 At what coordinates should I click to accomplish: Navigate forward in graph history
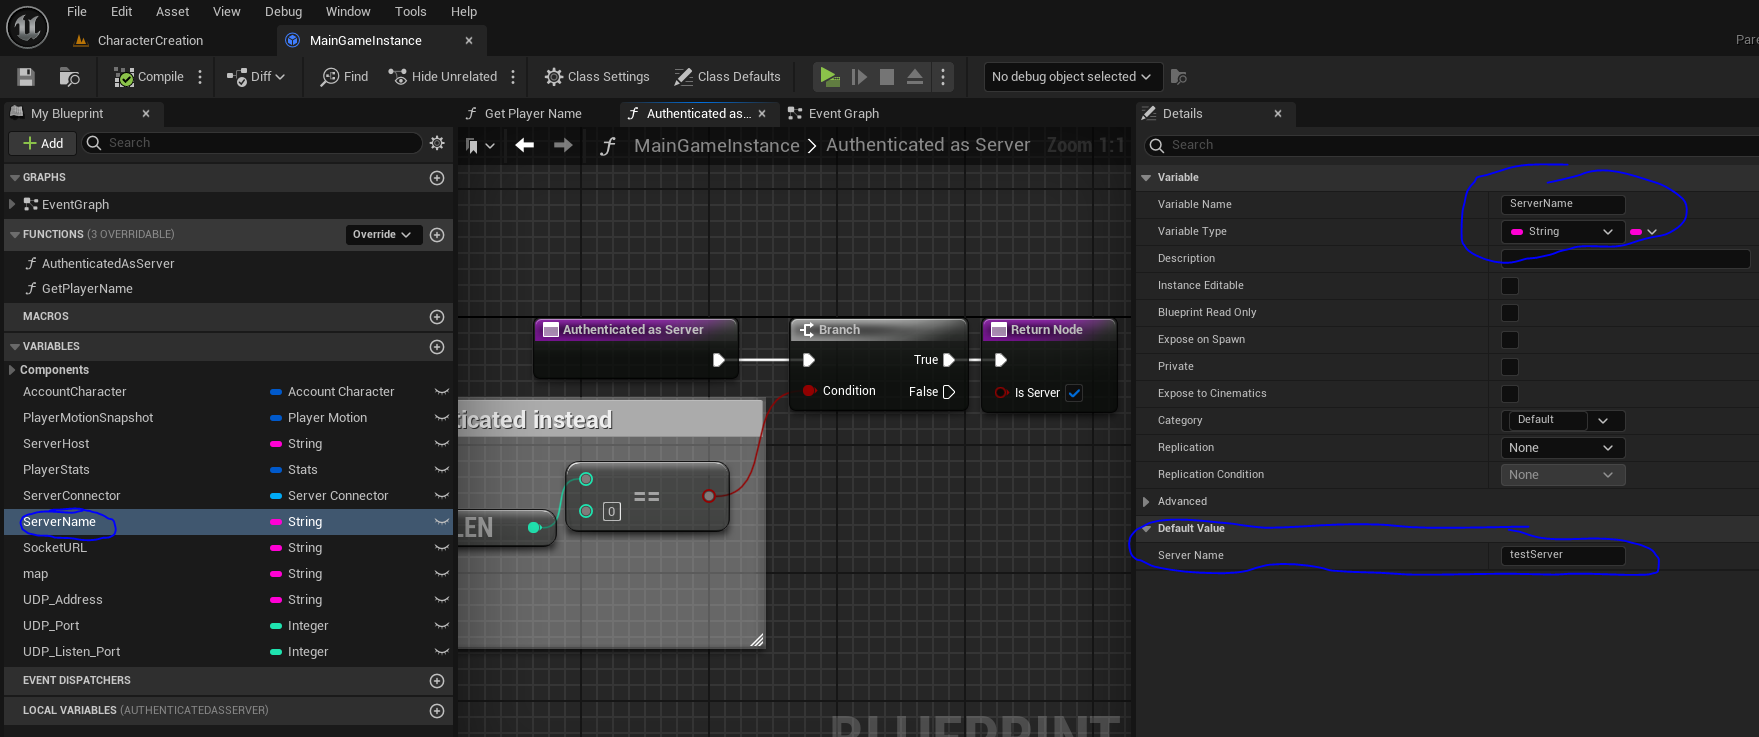tap(563, 146)
